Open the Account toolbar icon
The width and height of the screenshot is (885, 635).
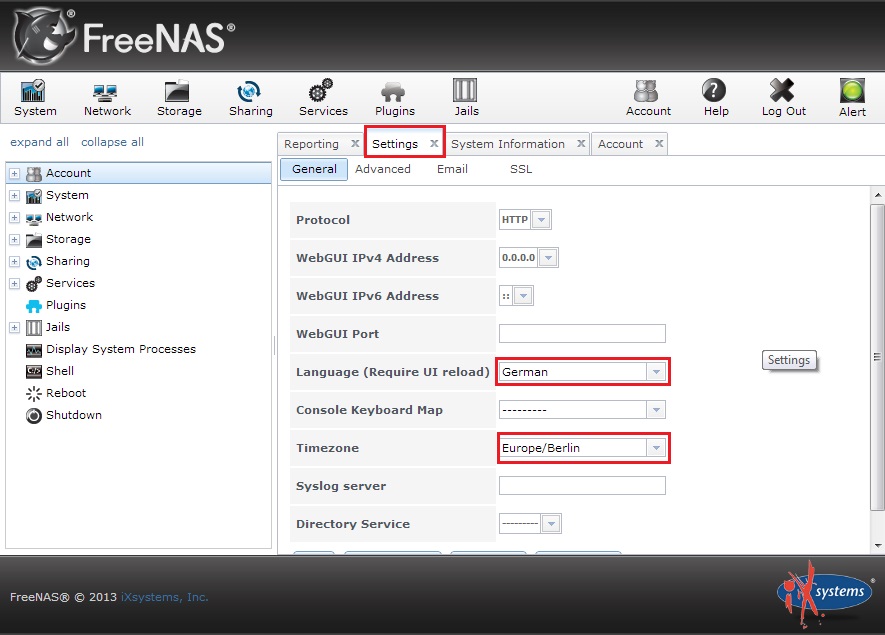[x=648, y=98]
